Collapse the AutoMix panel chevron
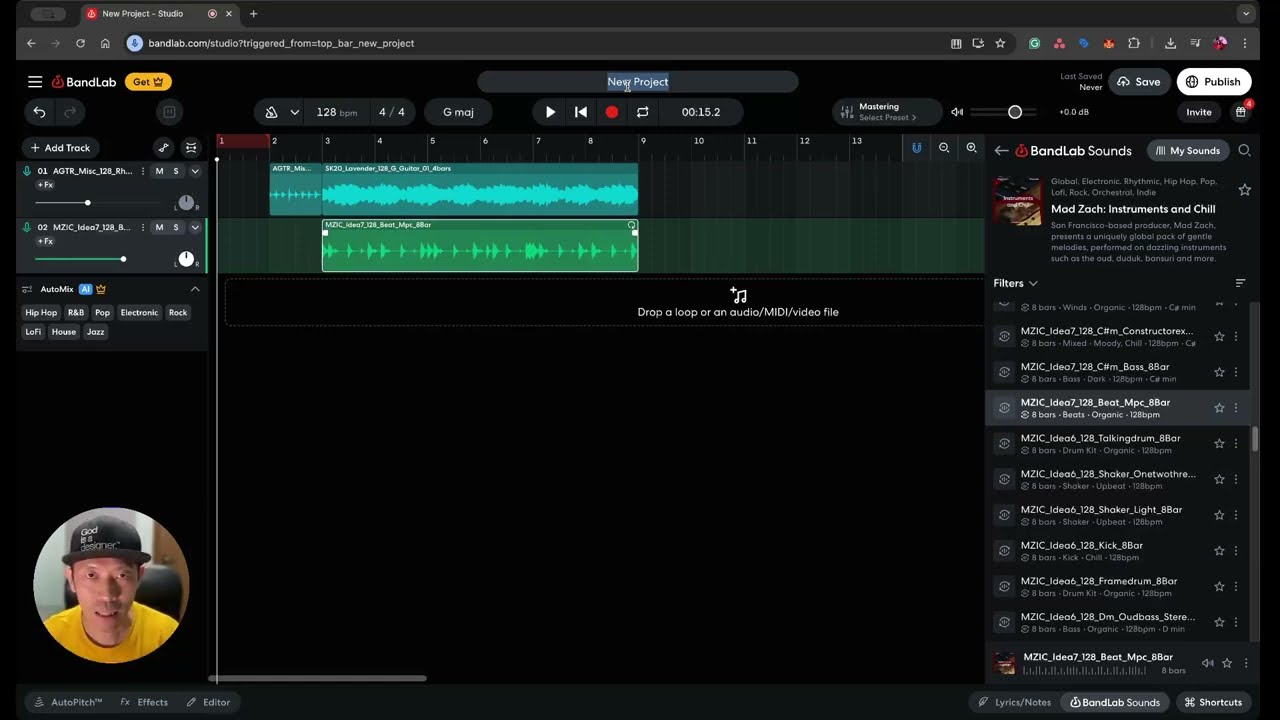 [x=195, y=289]
